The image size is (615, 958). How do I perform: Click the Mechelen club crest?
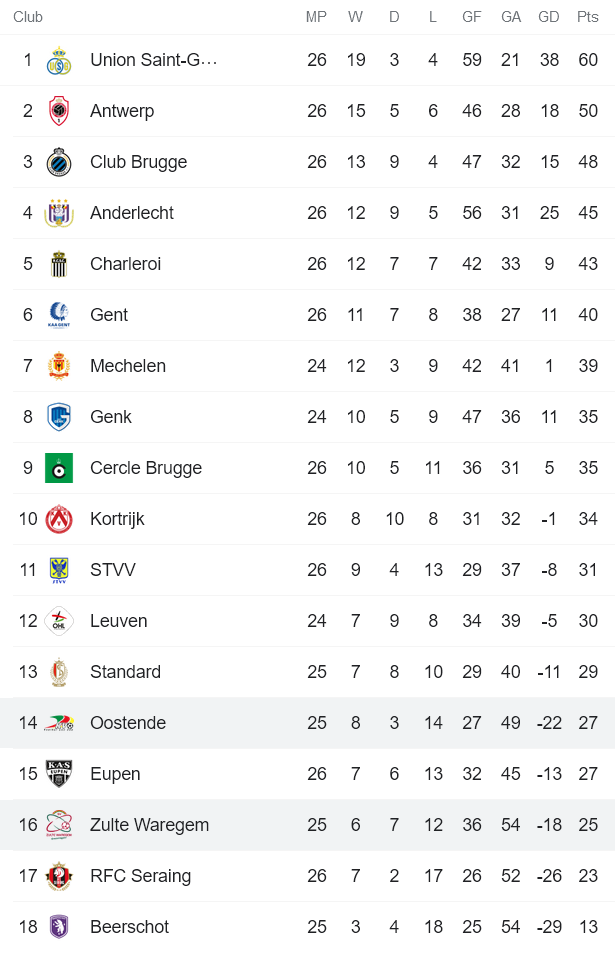point(59,366)
